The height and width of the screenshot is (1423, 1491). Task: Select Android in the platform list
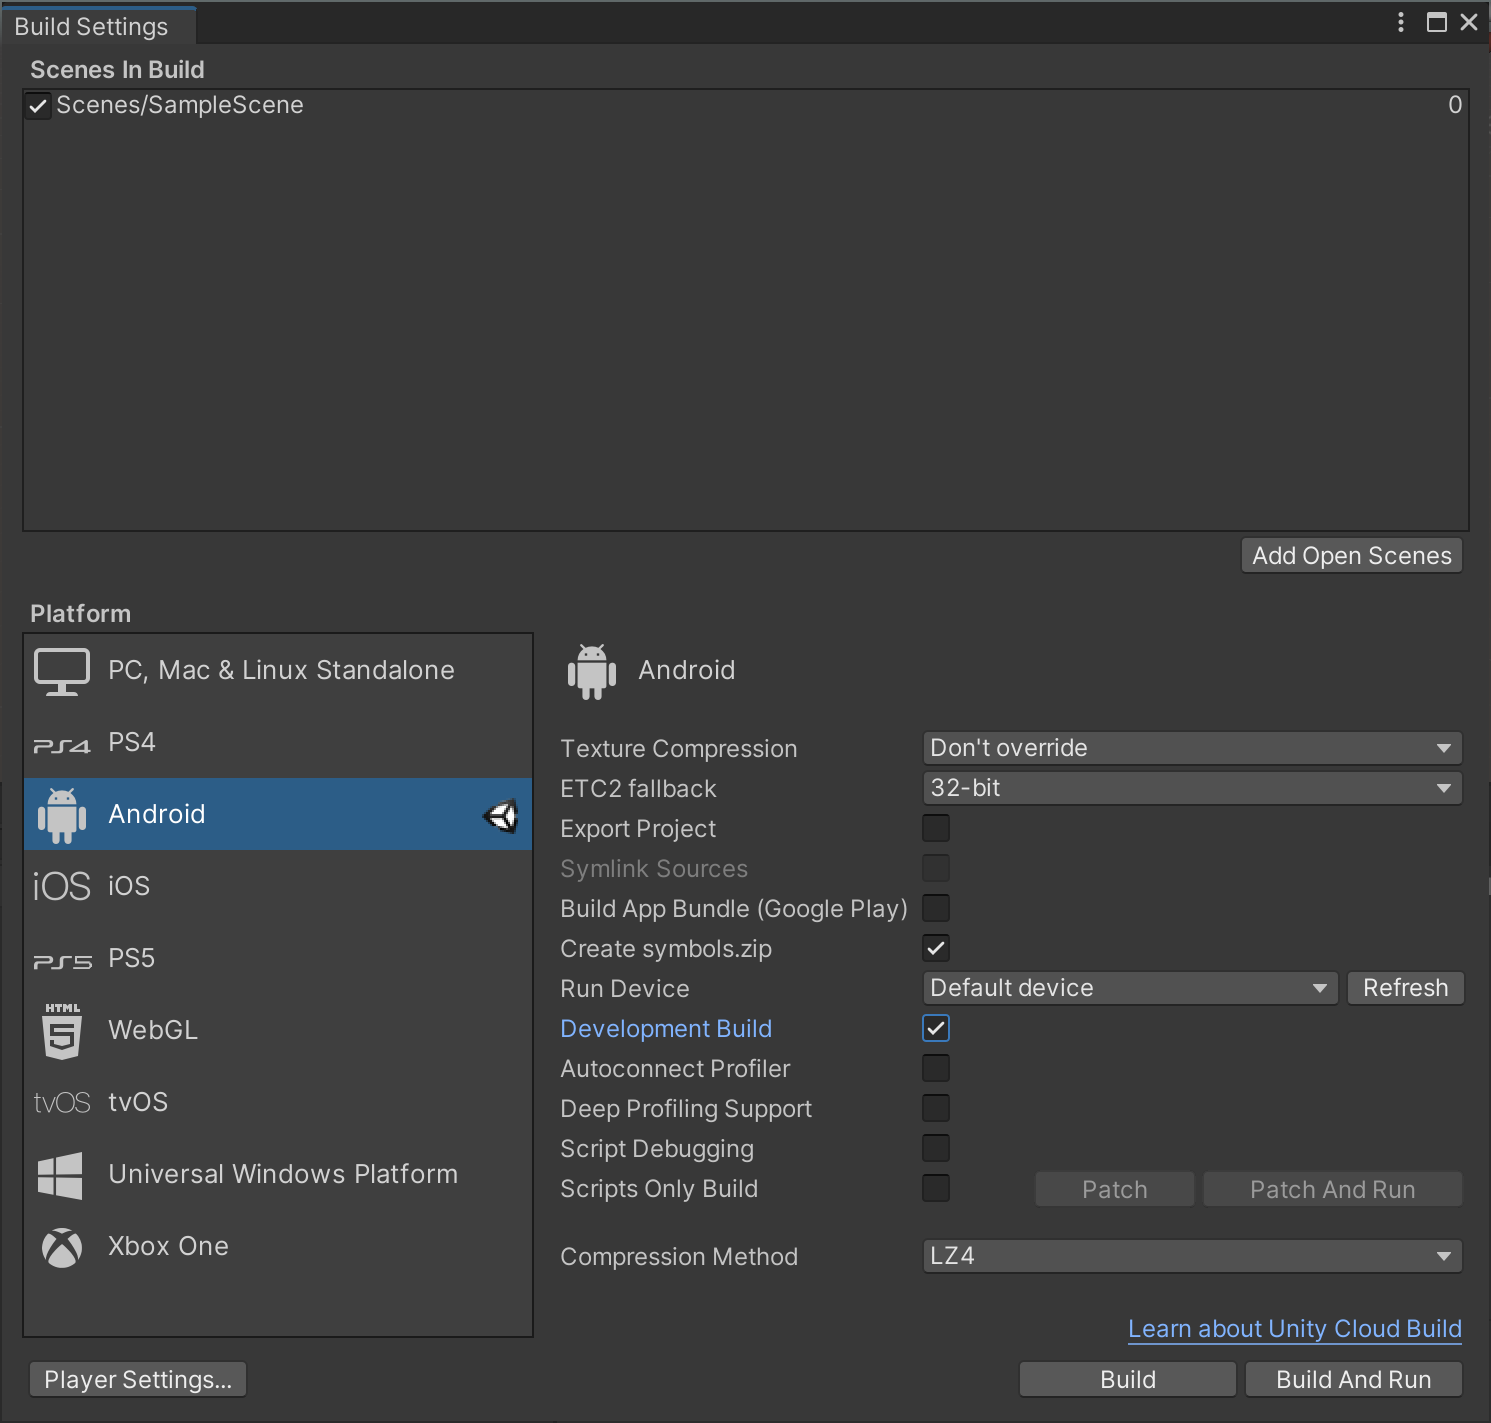pos(157,814)
